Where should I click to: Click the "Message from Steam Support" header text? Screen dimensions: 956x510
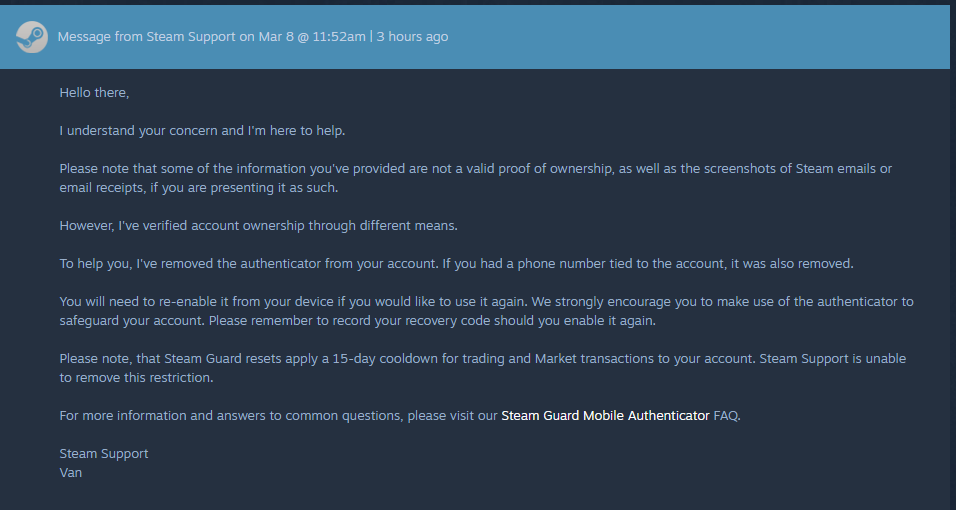tap(145, 37)
